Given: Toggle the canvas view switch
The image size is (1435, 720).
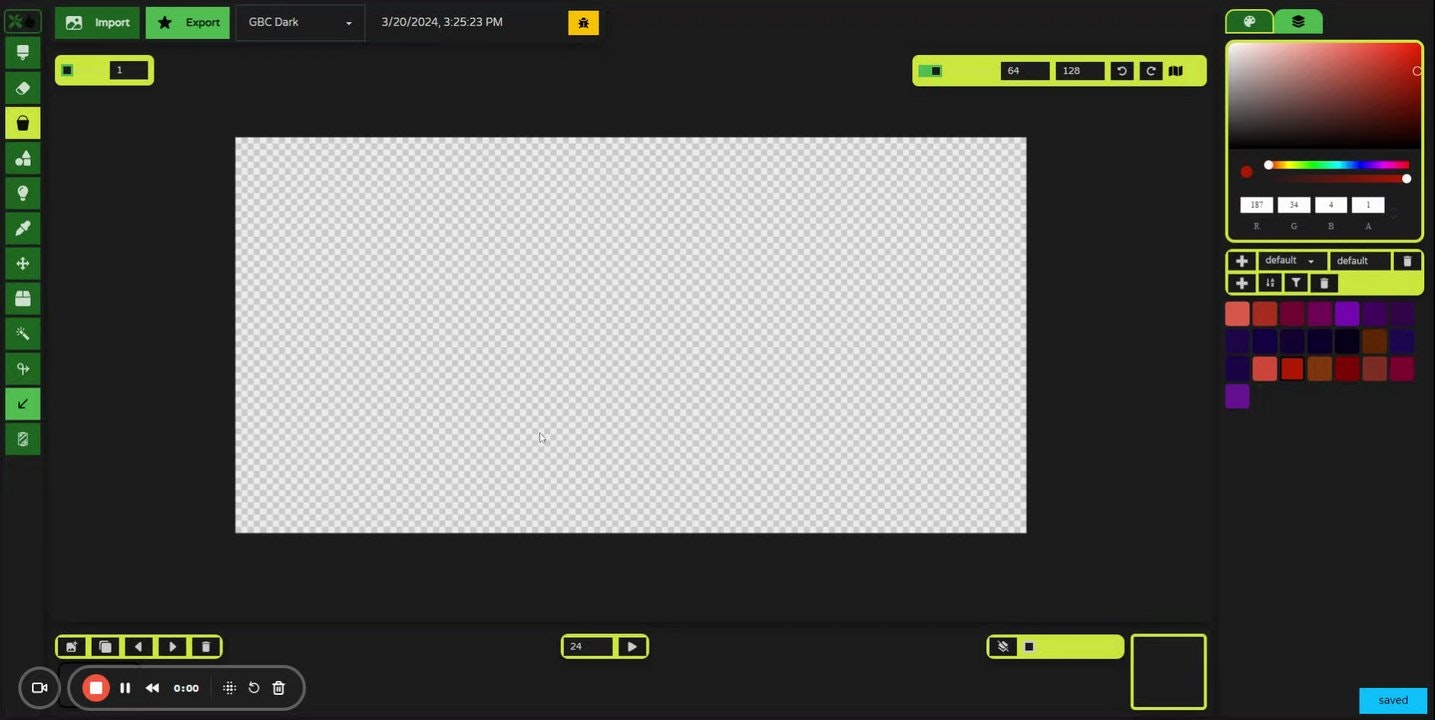Looking at the screenshot, I should [931, 70].
